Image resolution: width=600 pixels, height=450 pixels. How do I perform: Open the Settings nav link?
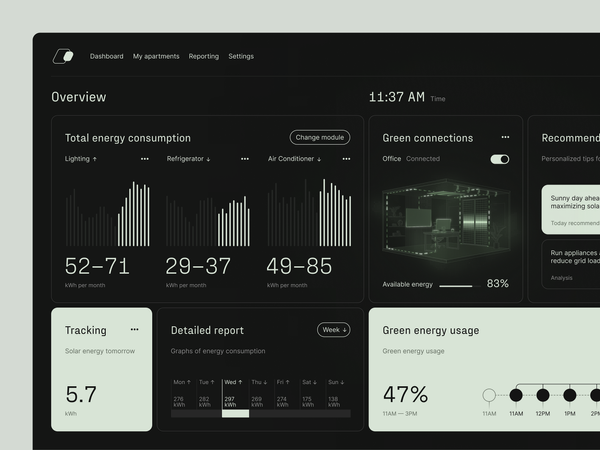(241, 57)
